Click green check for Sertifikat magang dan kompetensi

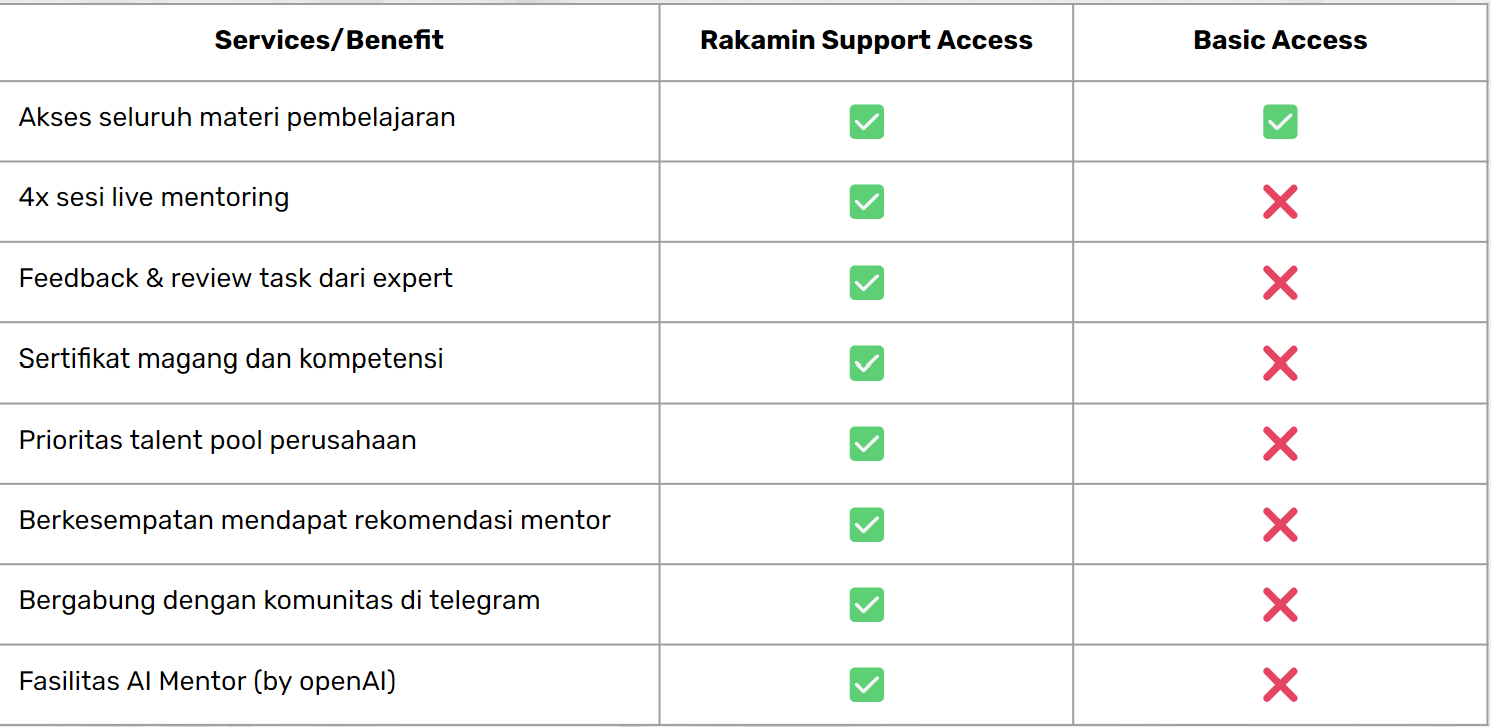click(866, 363)
